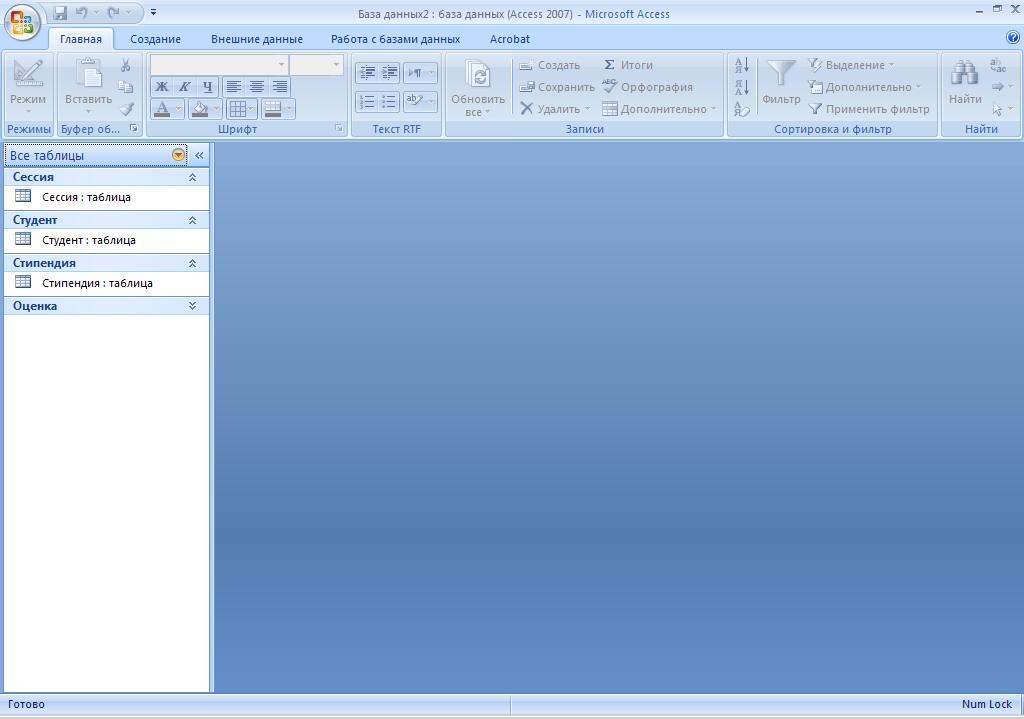Undo with the quick access arrow
The height and width of the screenshot is (719, 1024).
(x=82, y=12)
